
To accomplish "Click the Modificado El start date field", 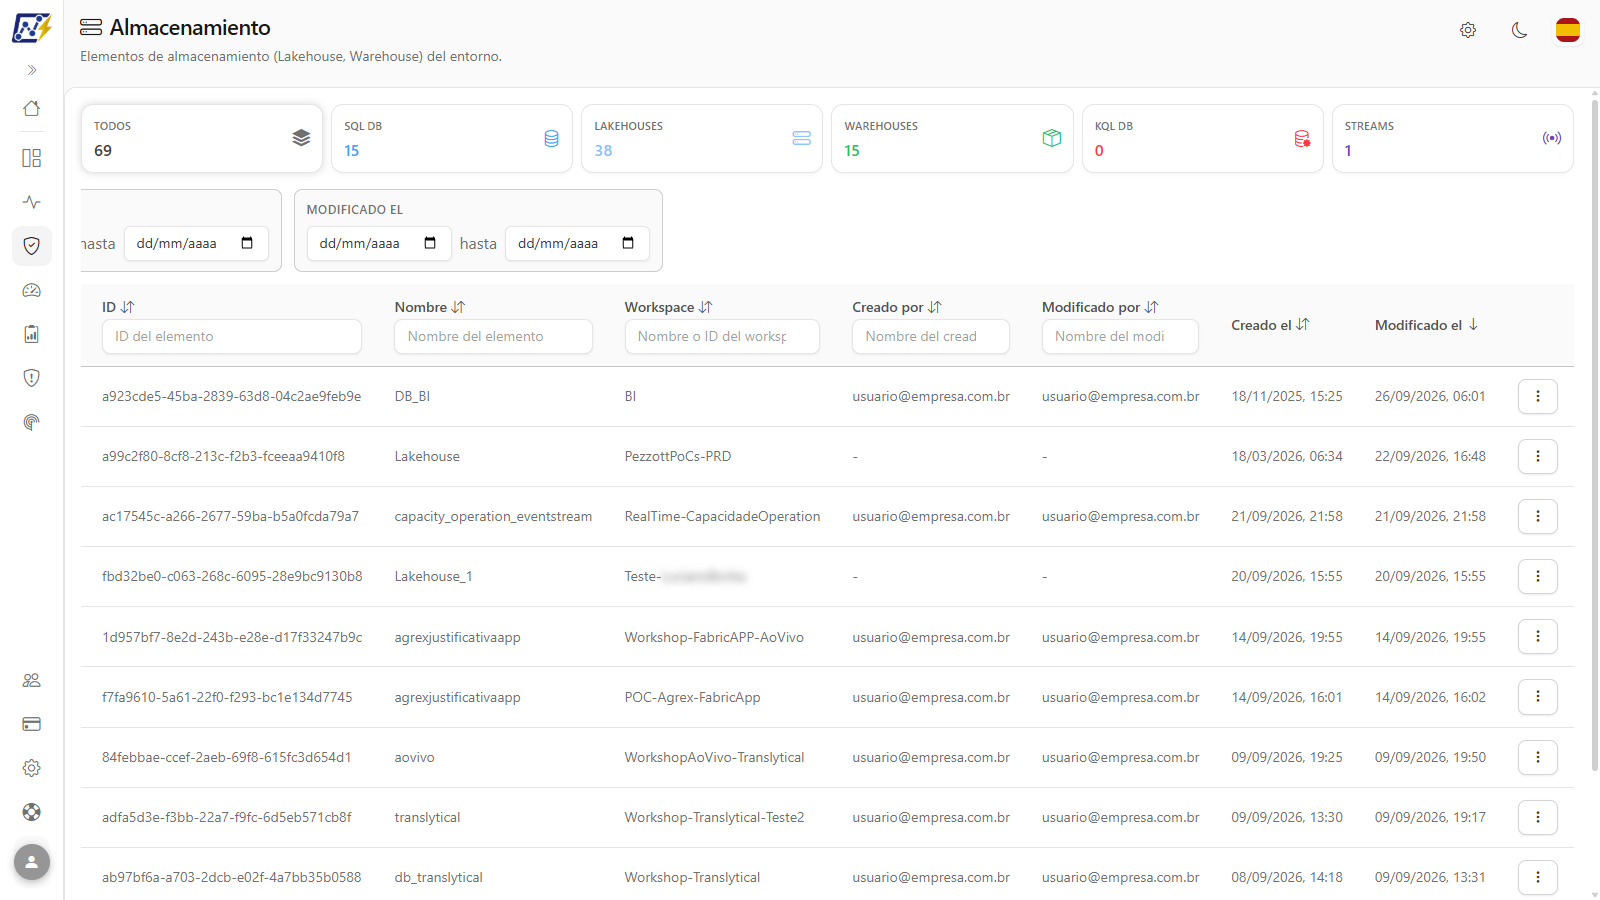I will 379,243.
